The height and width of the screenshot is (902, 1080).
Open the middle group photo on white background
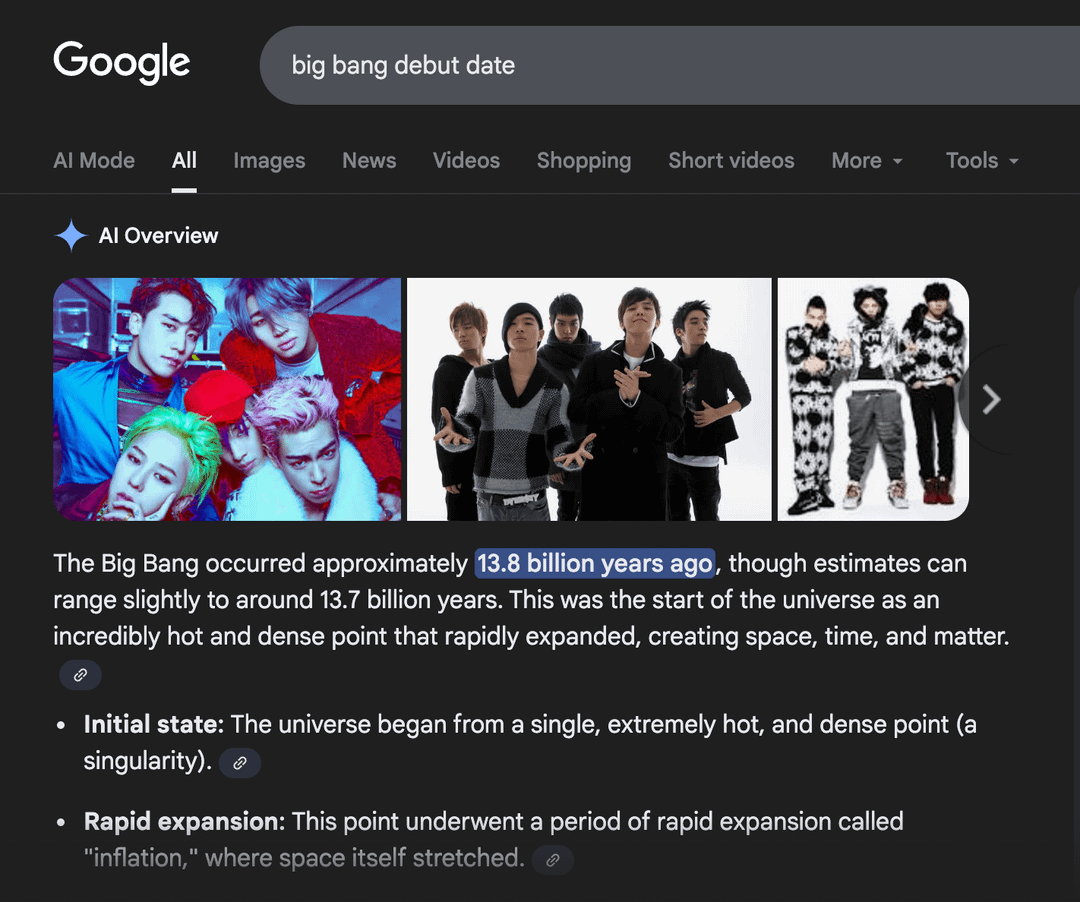tap(589, 399)
